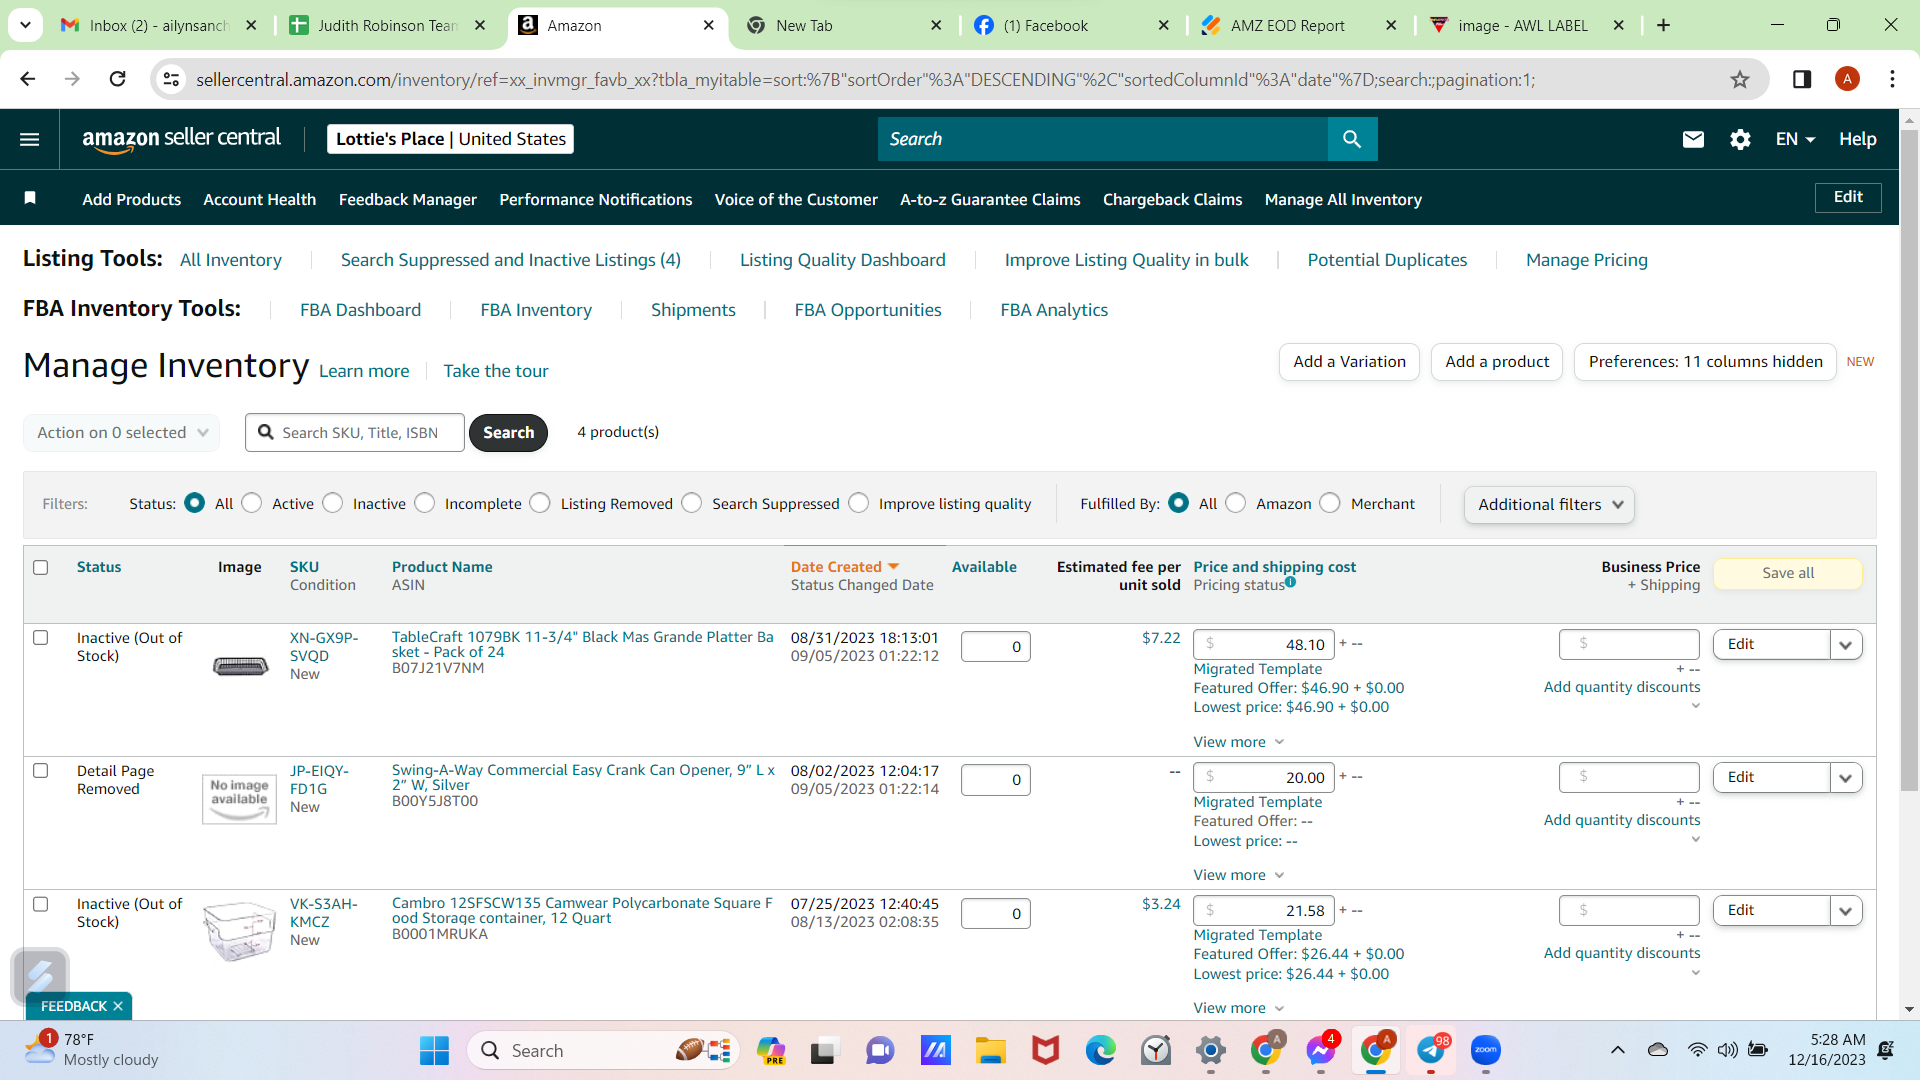Open Telegram from the taskbar
This screenshot has height=1080, width=1920.
[1431, 1050]
